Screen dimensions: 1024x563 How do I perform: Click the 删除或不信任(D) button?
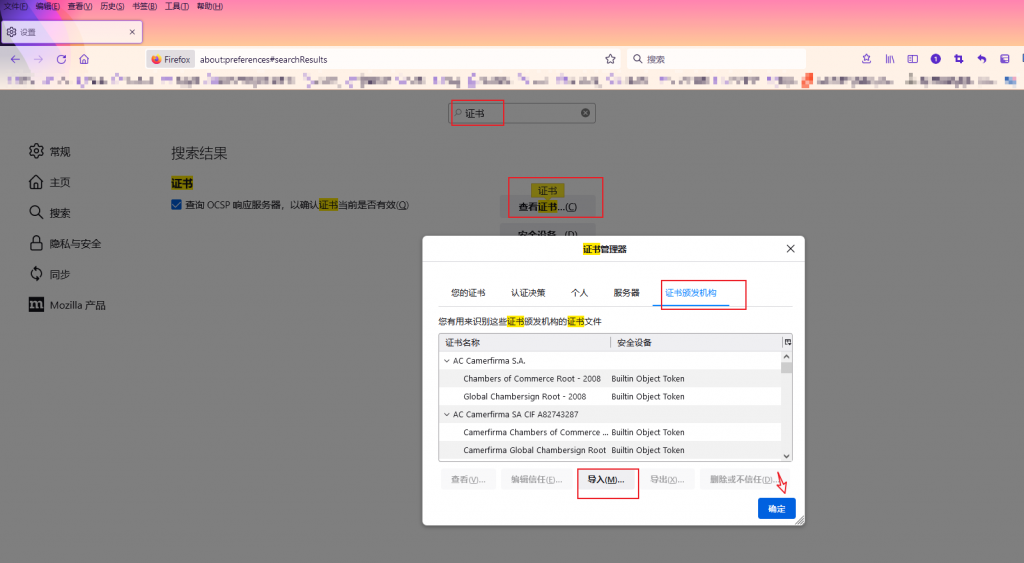(745, 479)
